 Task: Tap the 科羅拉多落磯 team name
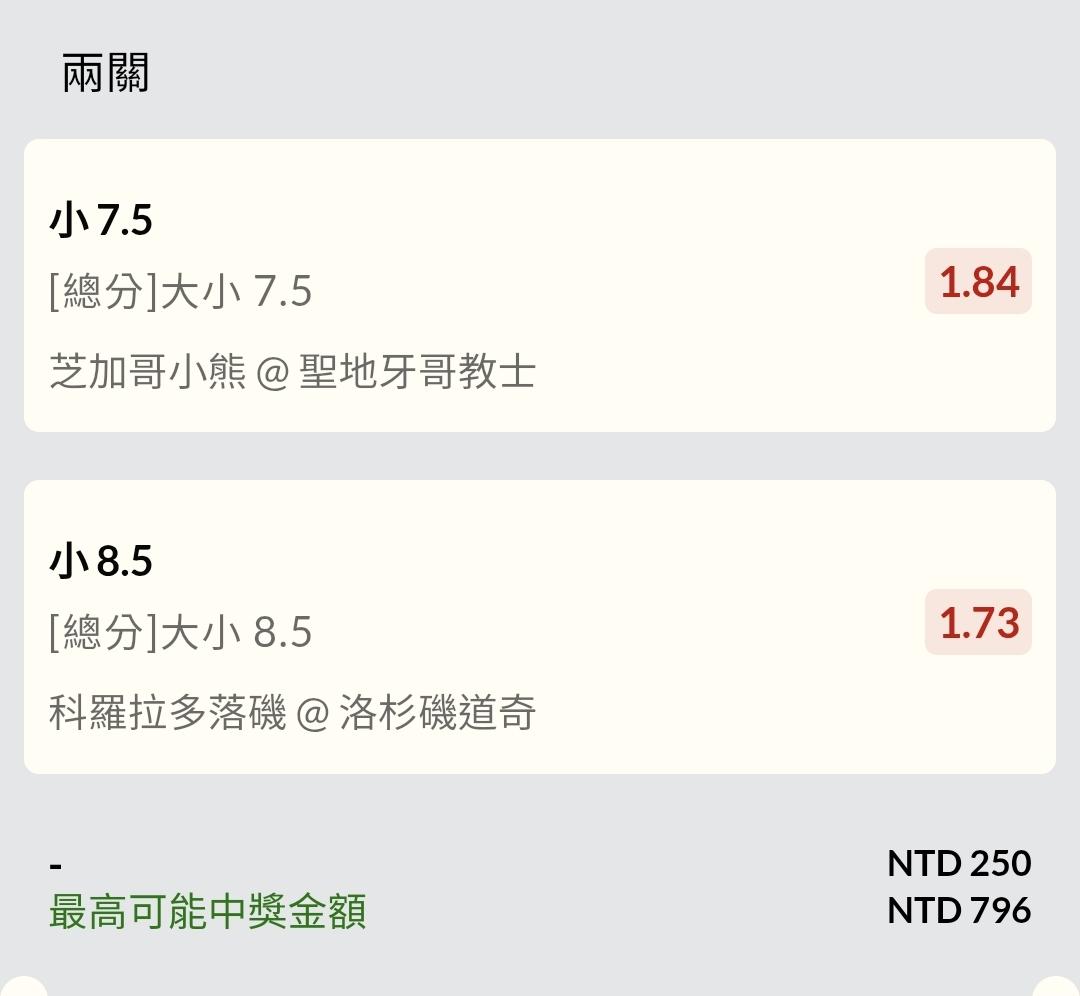pyautogui.click(x=167, y=713)
